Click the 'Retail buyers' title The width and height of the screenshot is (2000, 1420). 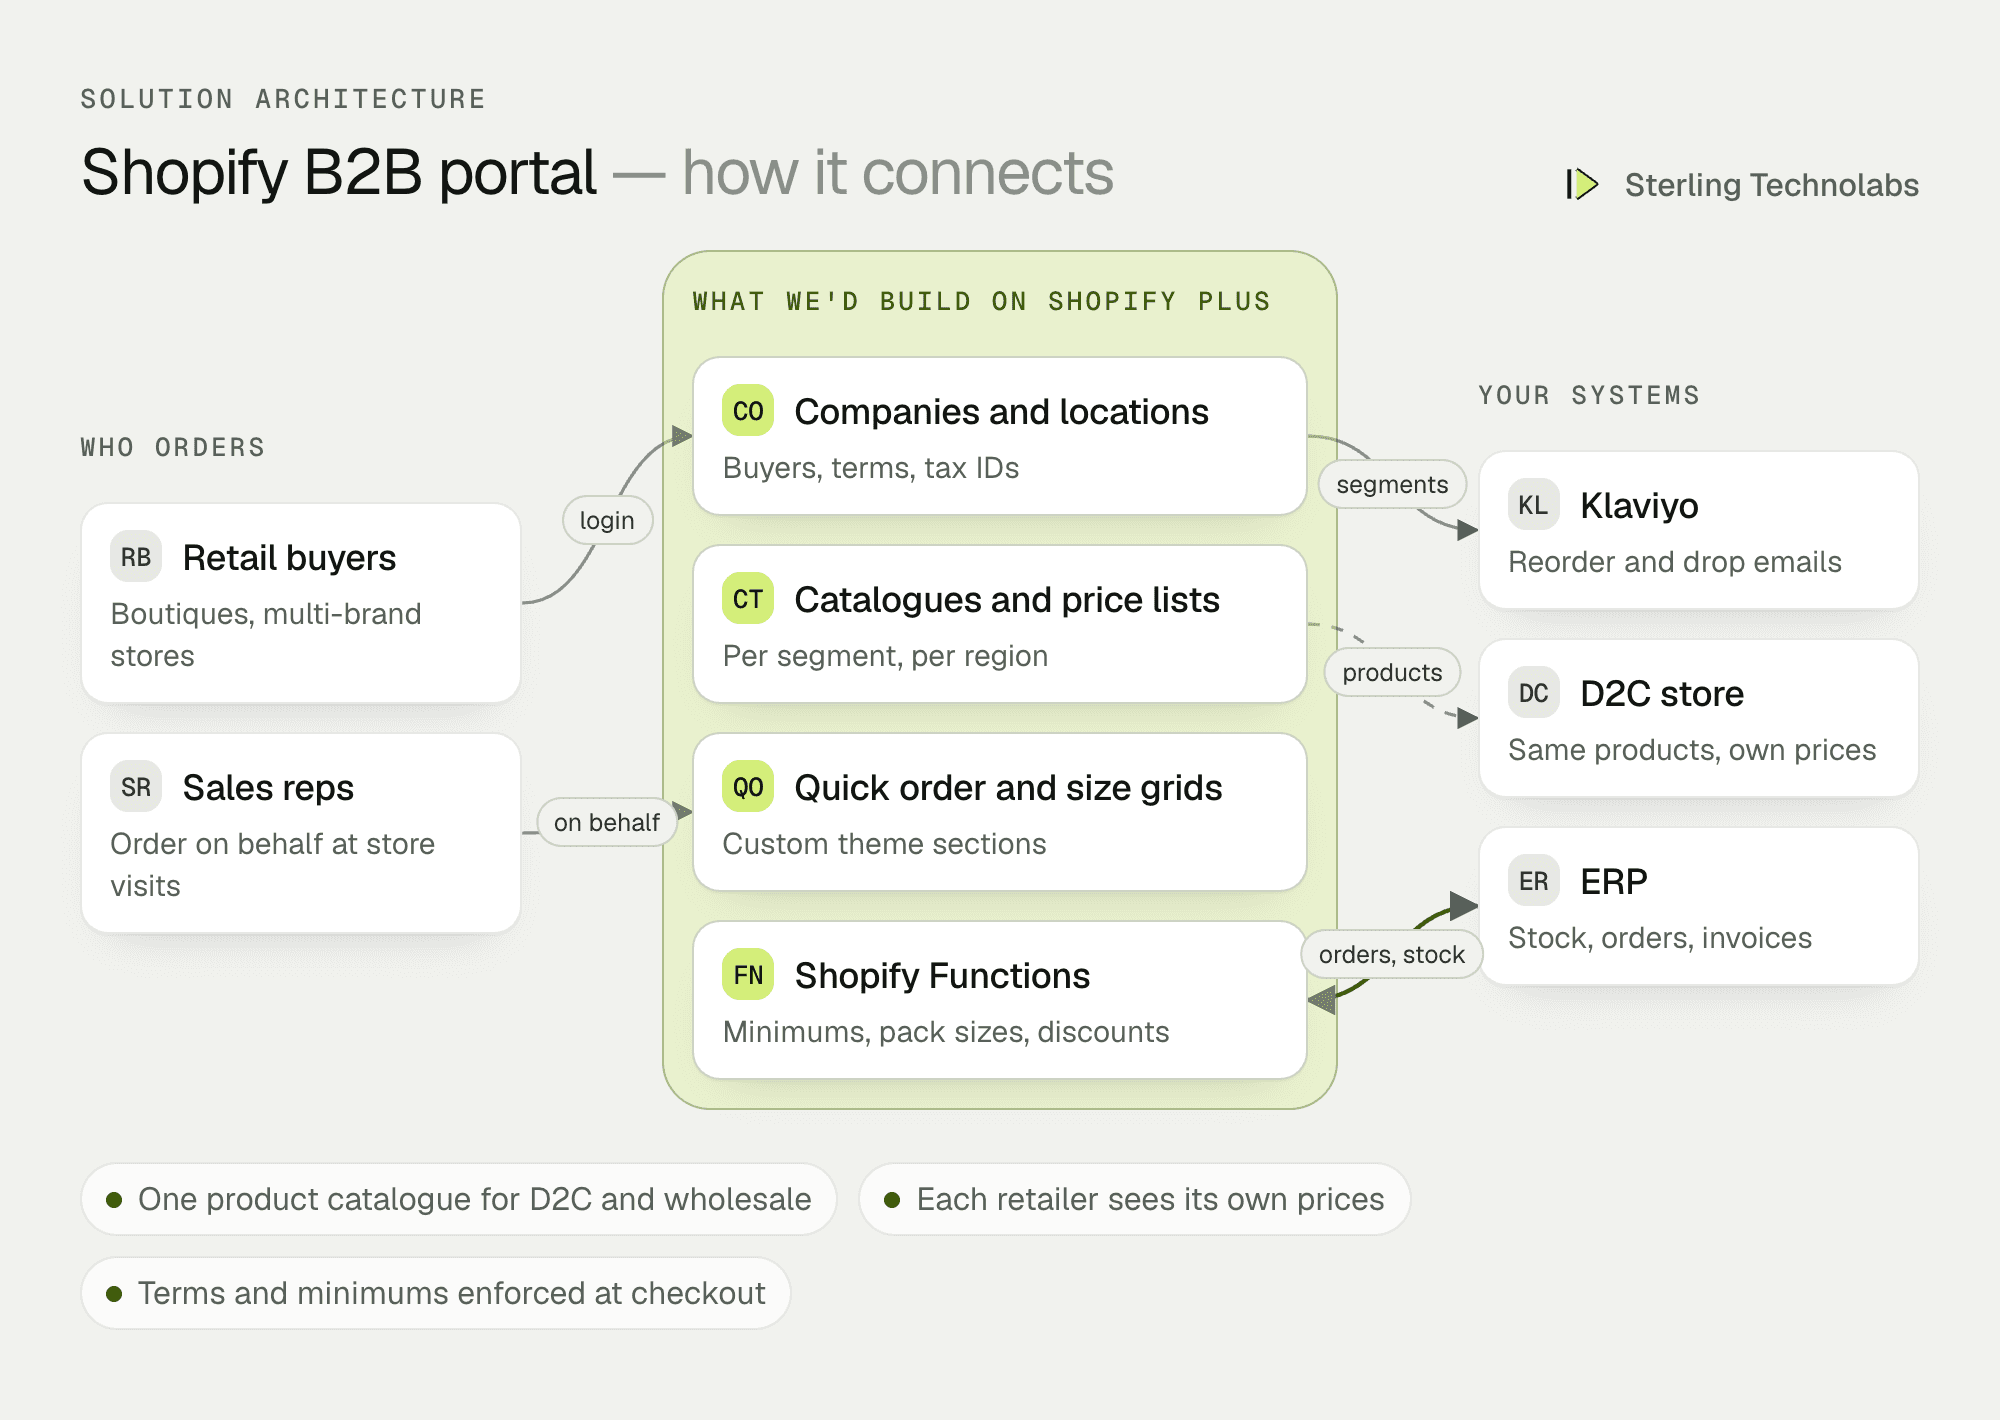tap(289, 557)
